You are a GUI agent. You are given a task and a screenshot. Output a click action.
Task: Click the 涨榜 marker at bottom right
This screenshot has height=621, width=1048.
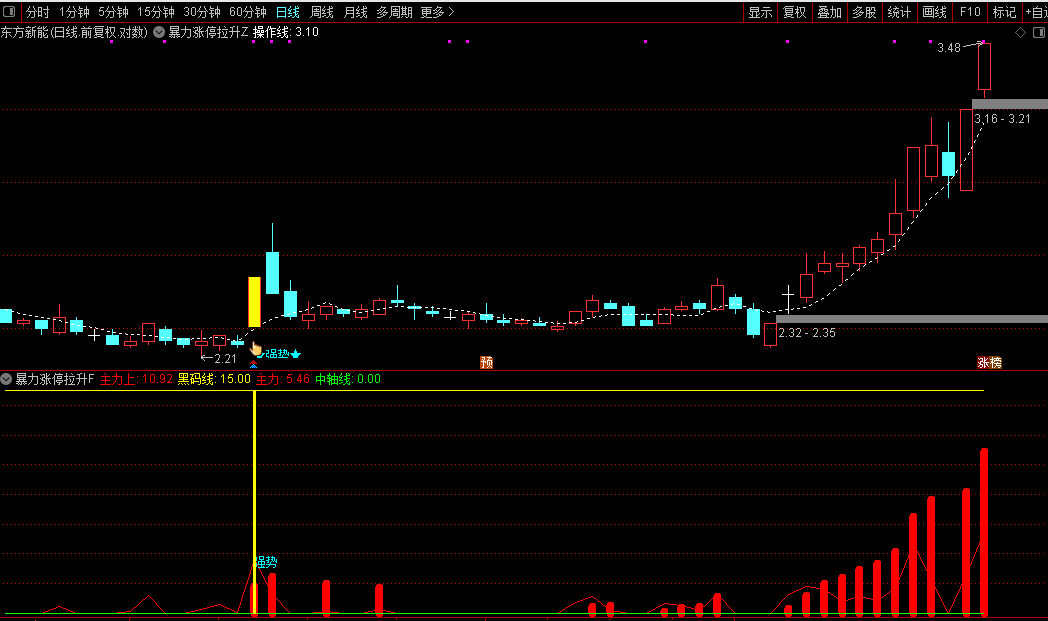(990, 362)
